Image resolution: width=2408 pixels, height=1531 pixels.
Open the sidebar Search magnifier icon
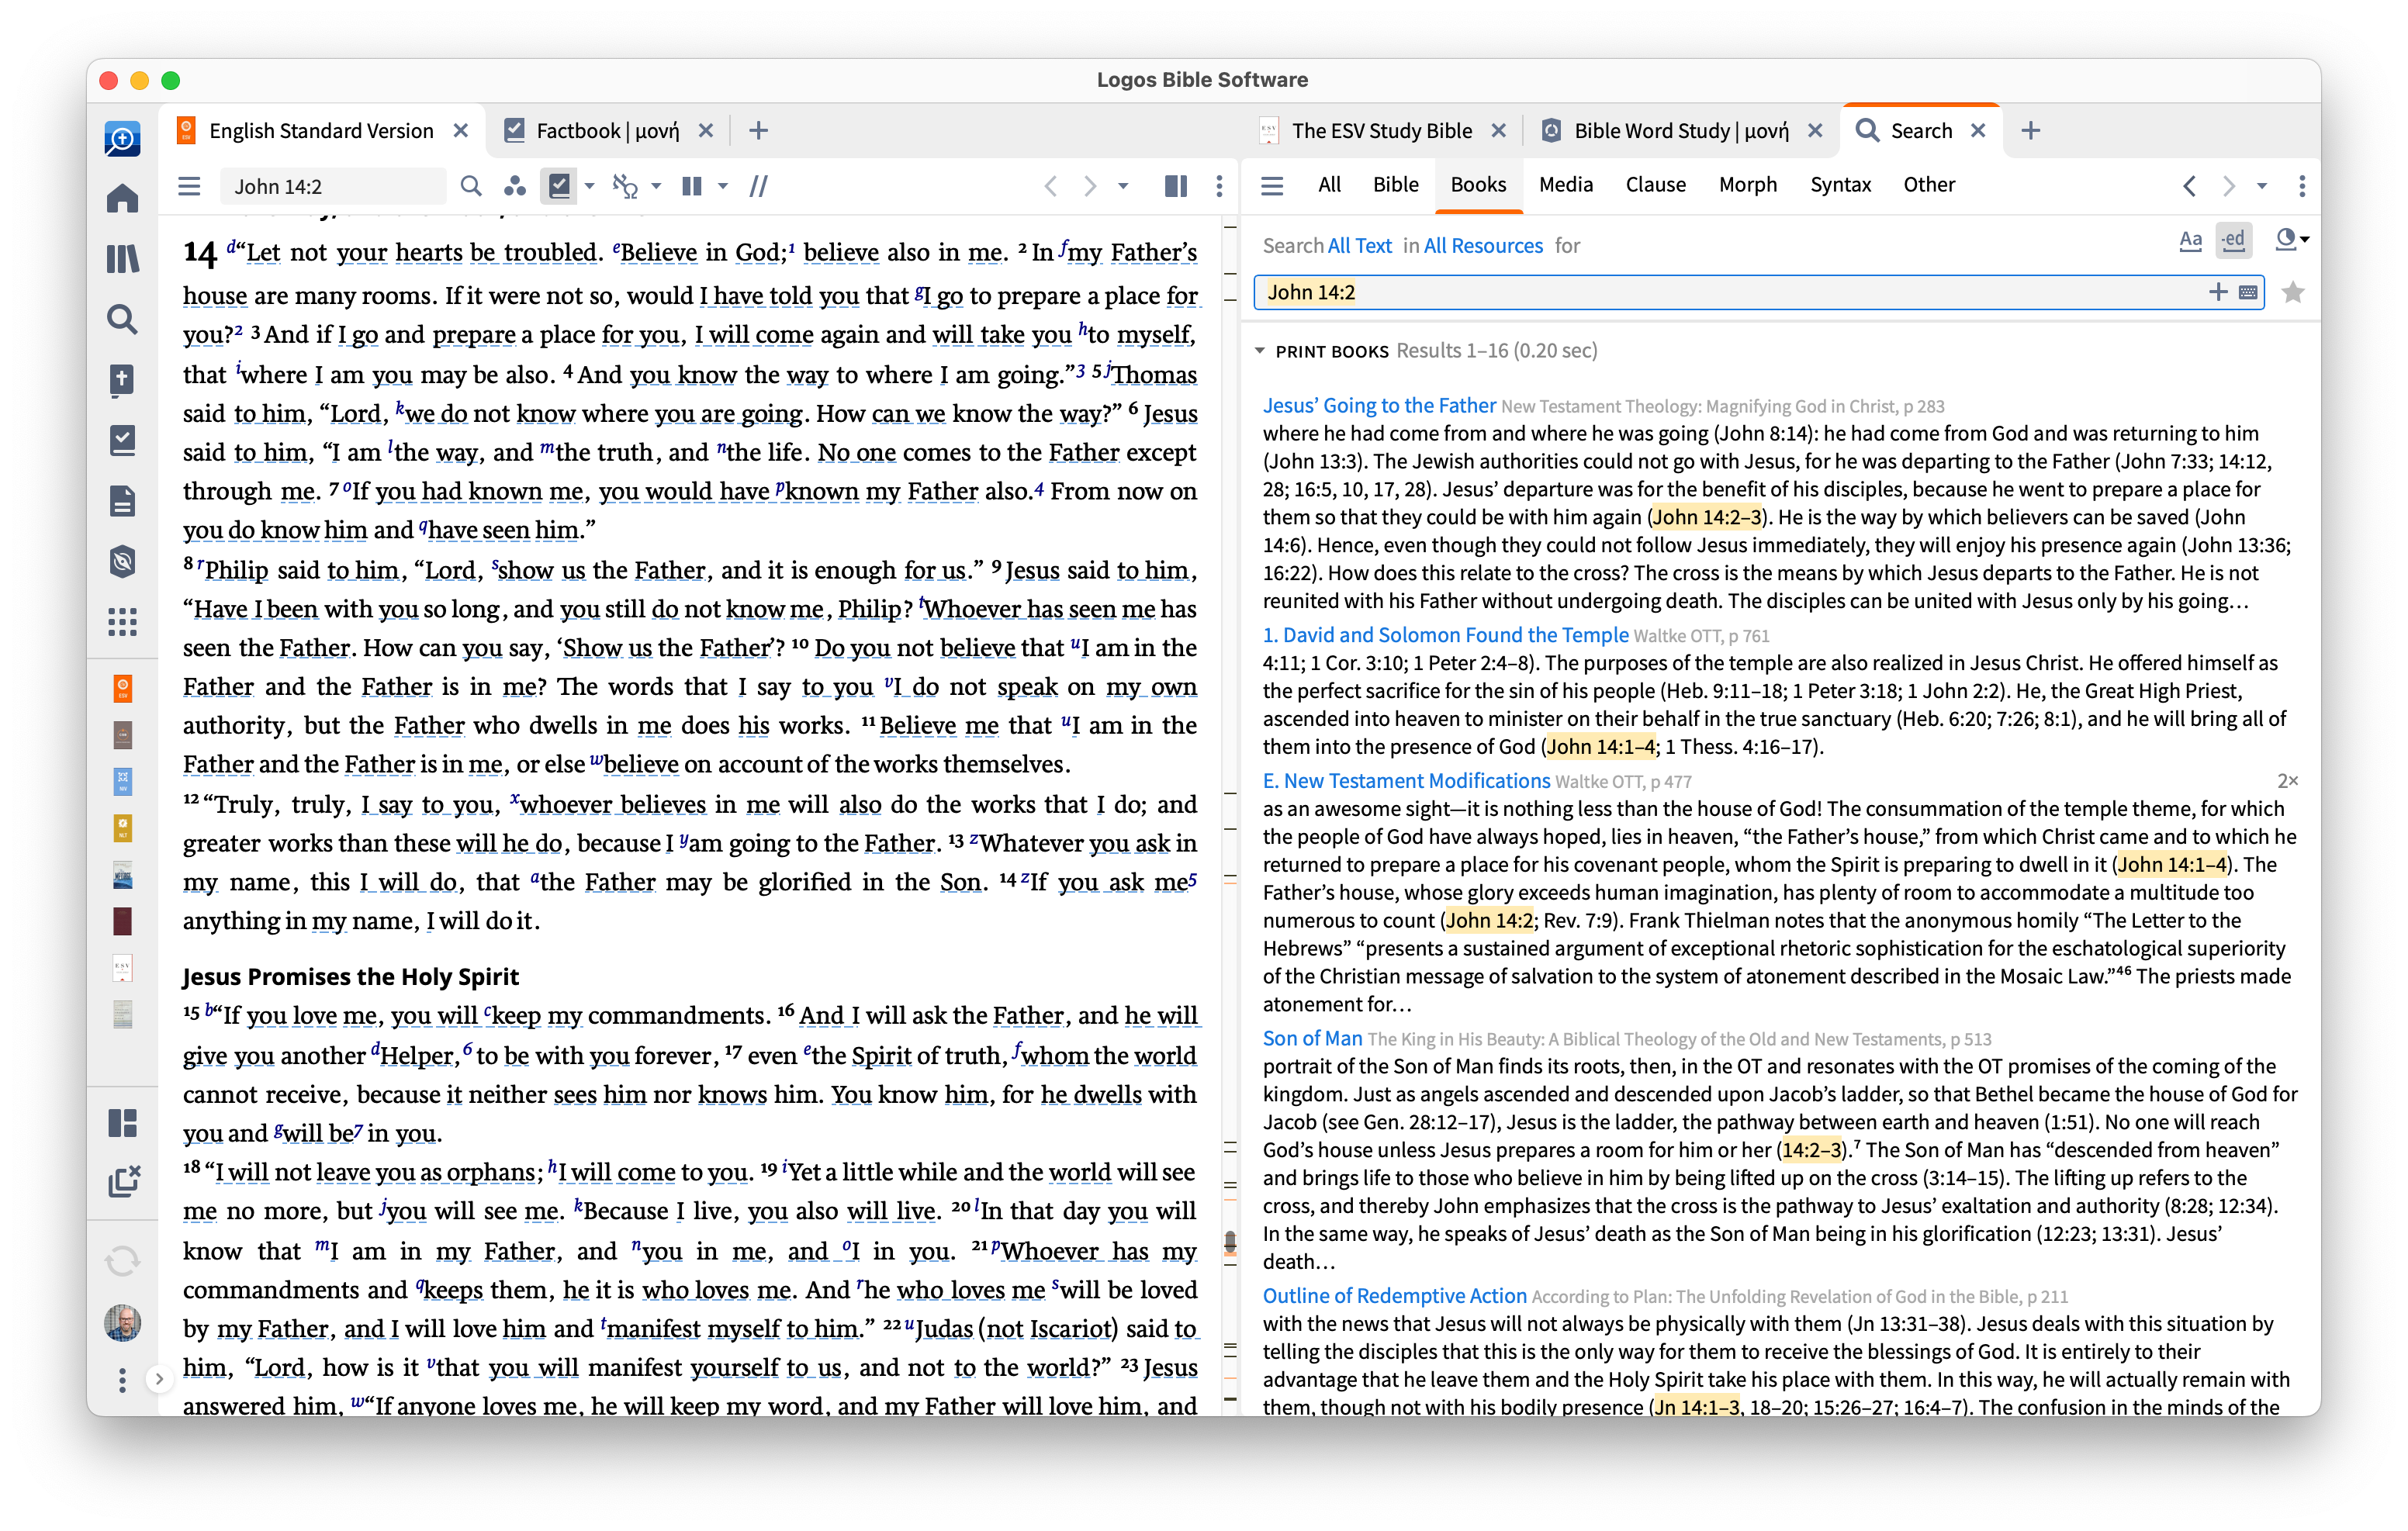[122, 319]
